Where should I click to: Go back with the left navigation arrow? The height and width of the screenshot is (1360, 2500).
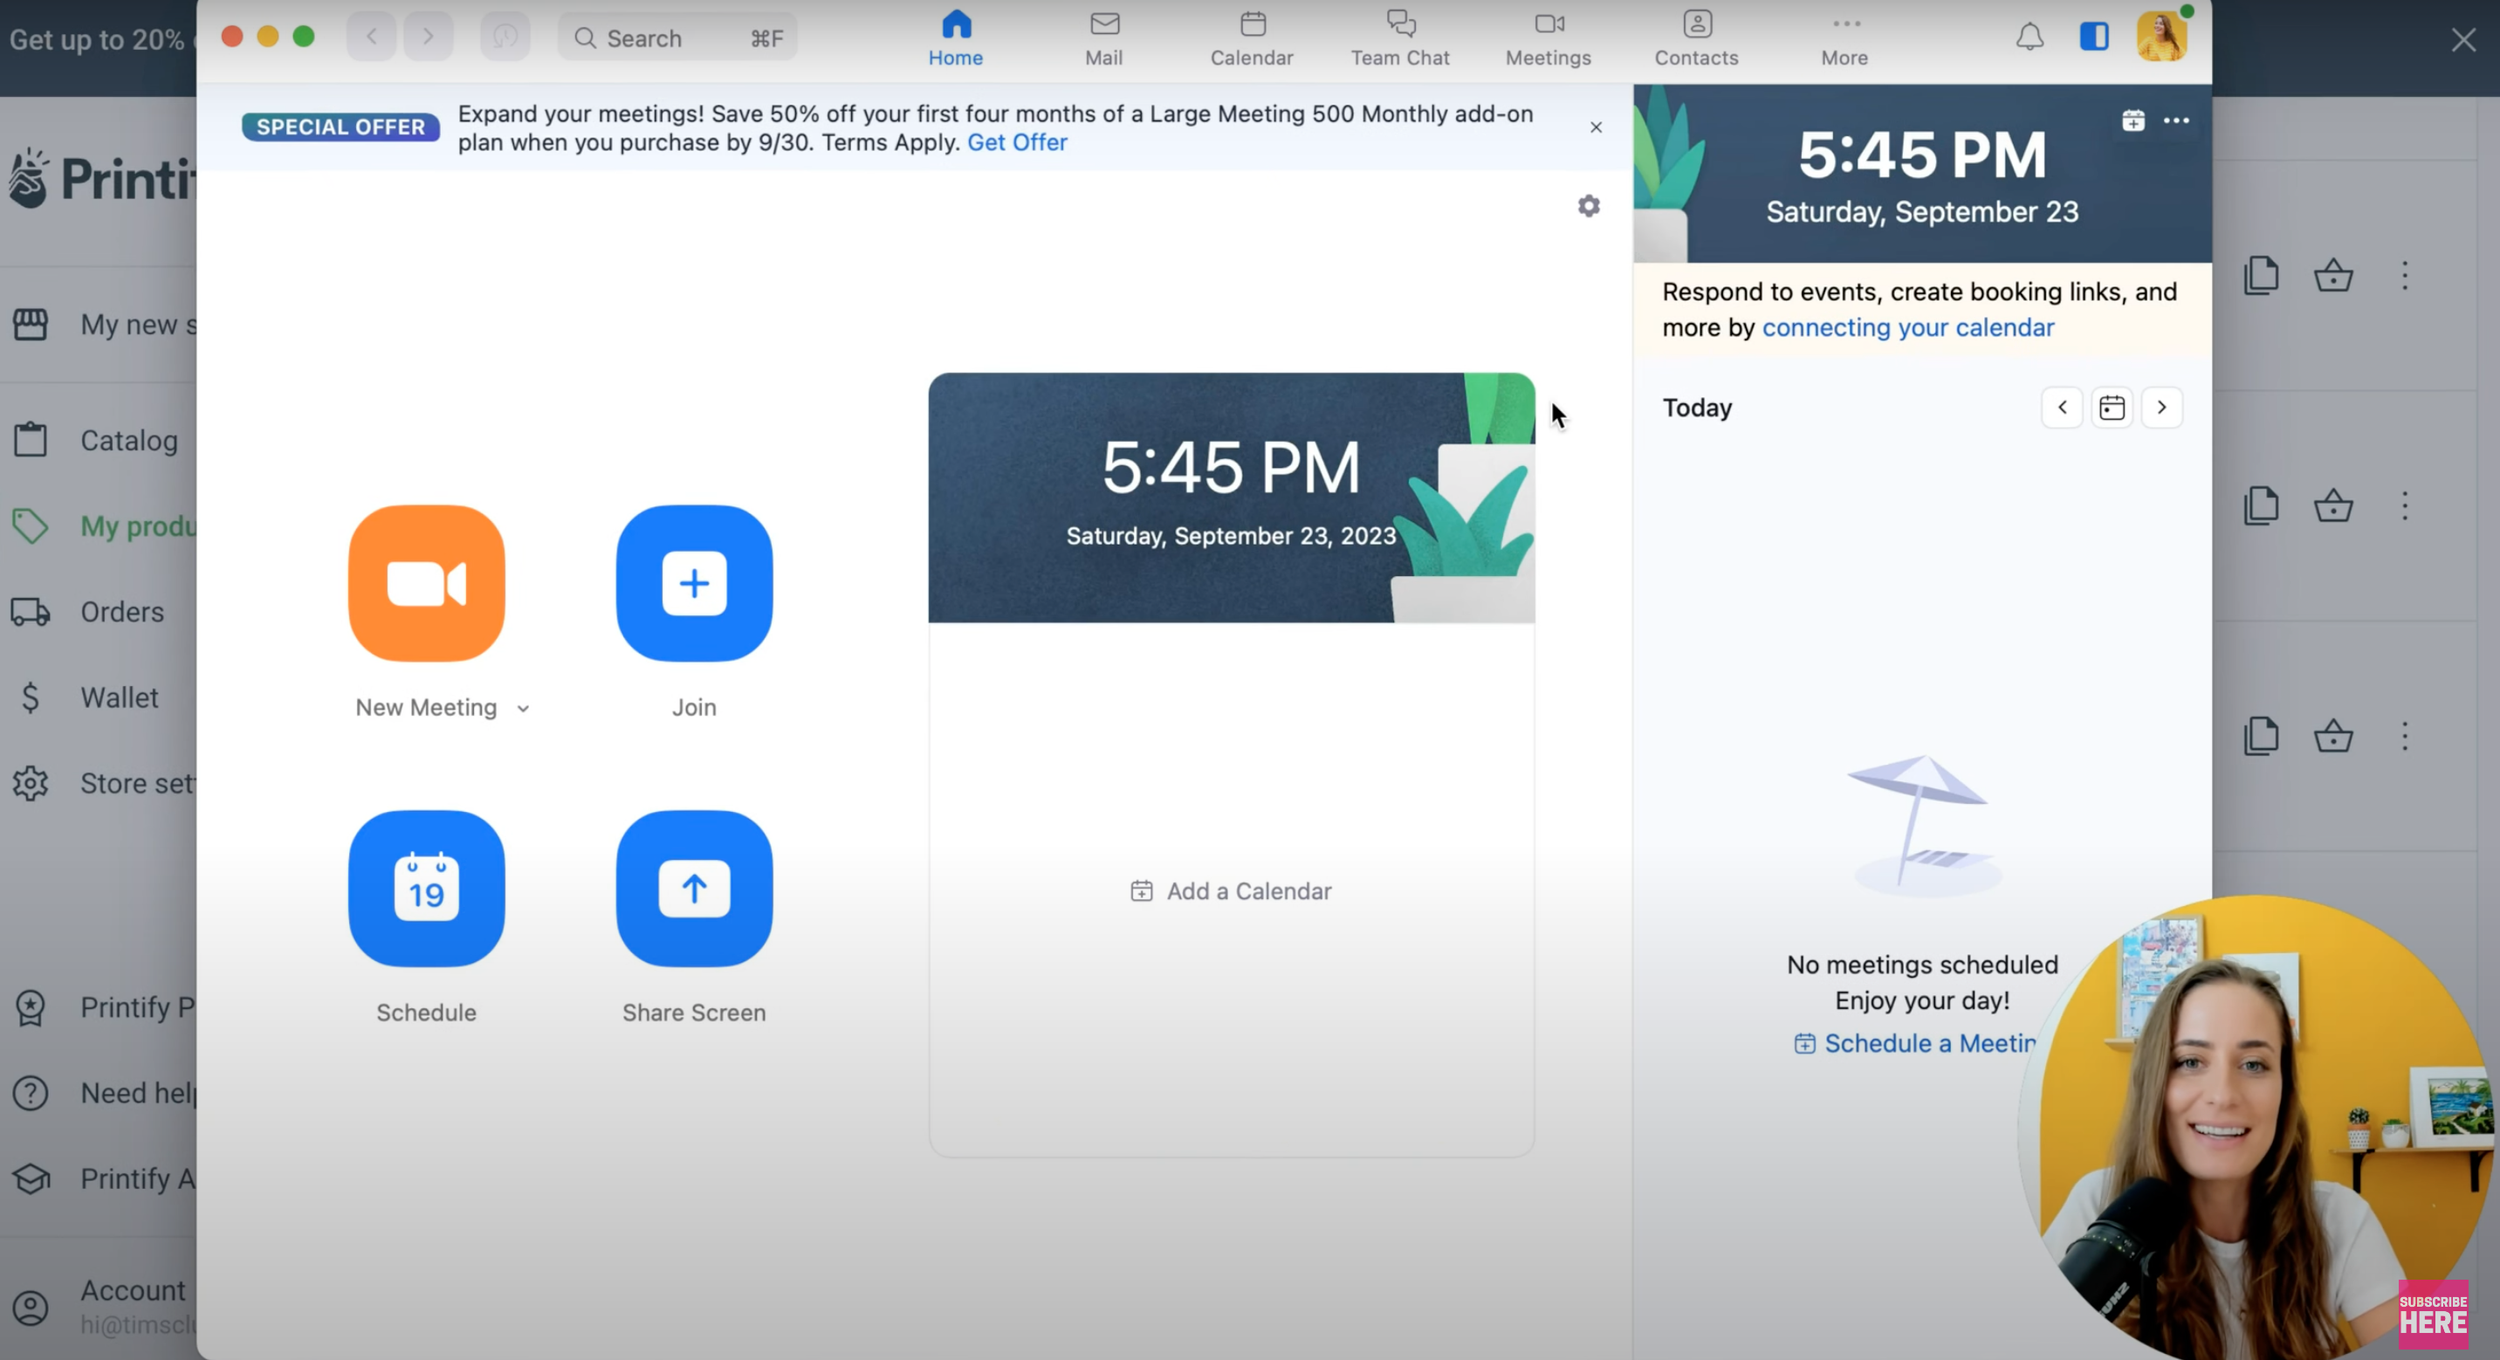[x=371, y=38]
